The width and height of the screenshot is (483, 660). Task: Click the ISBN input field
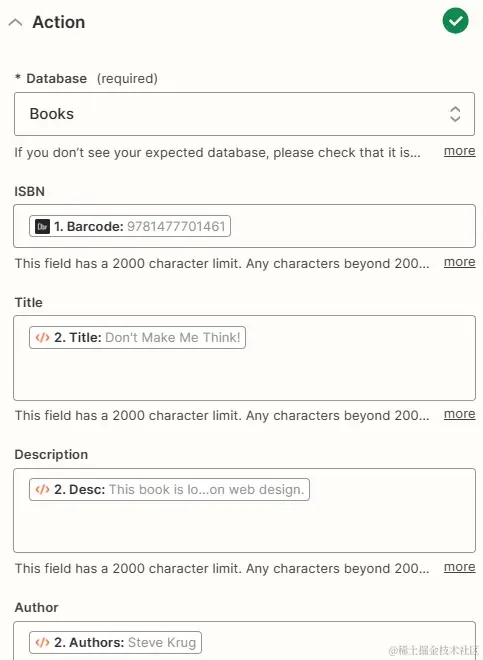coord(244,226)
